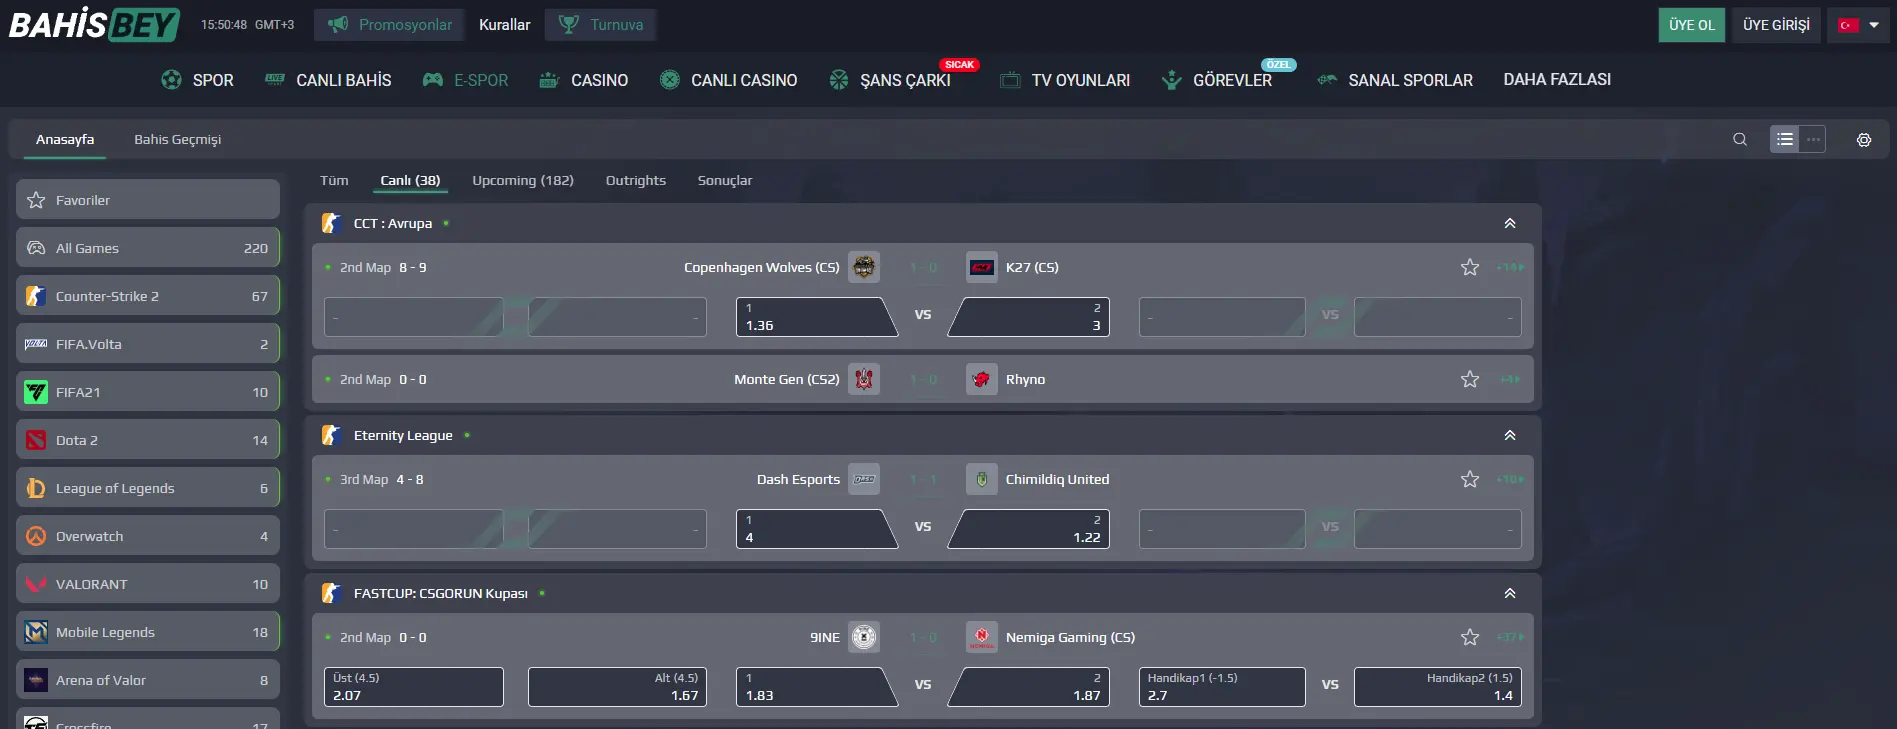The width and height of the screenshot is (1897, 729).
Task: Open SANAL SPORLAR section
Action: tap(1395, 80)
